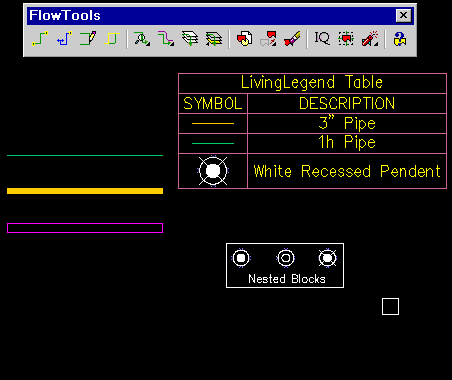Close the FlowTools toolbar
The height and width of the screenshot is (380, 452).
tap(403, 15)
